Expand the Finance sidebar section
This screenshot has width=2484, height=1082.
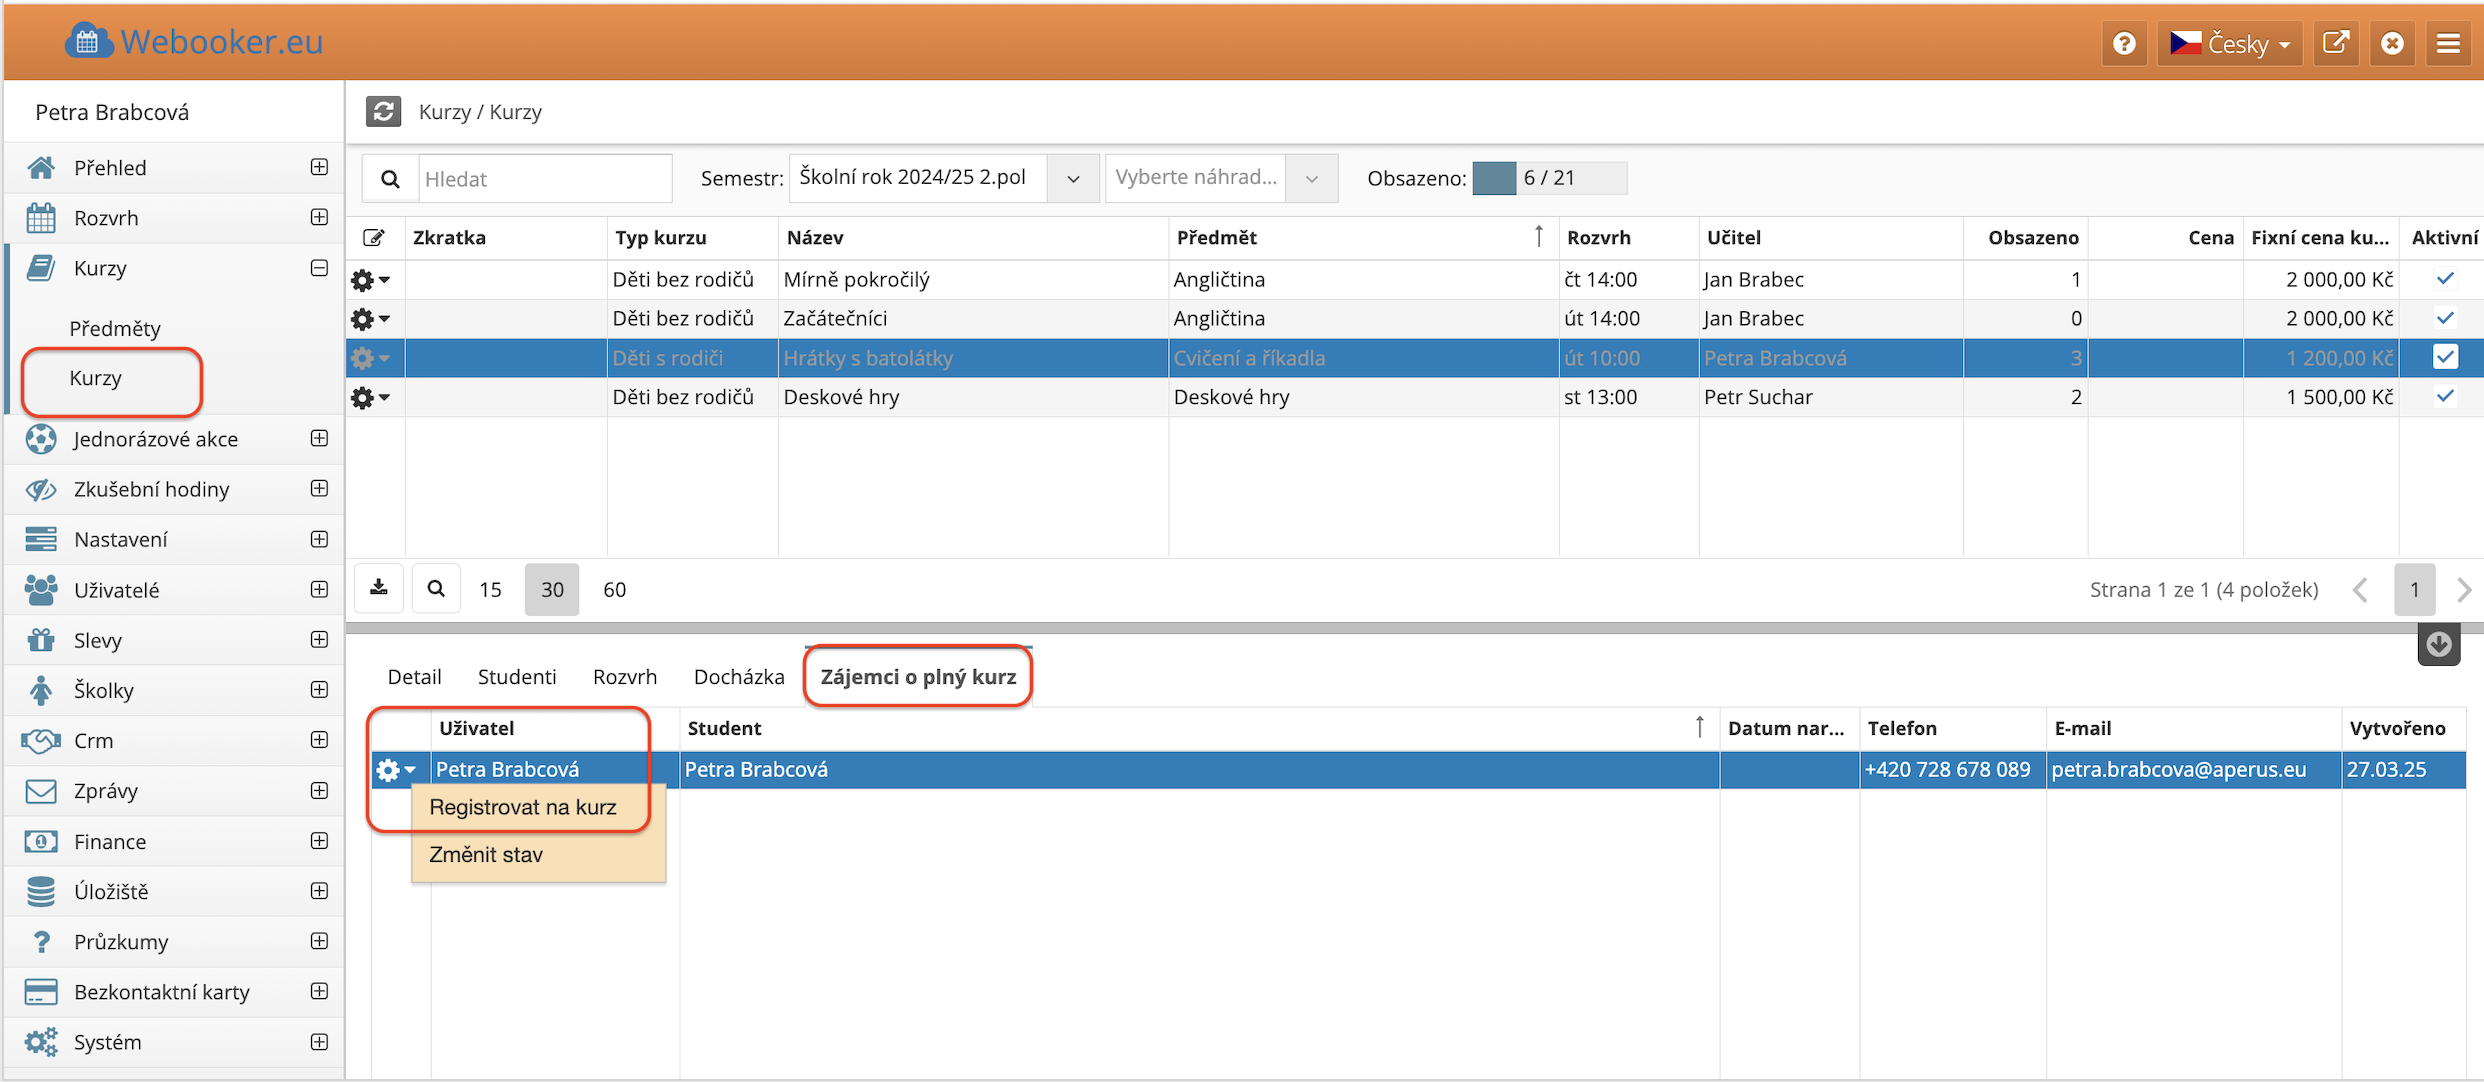(319, 841)
